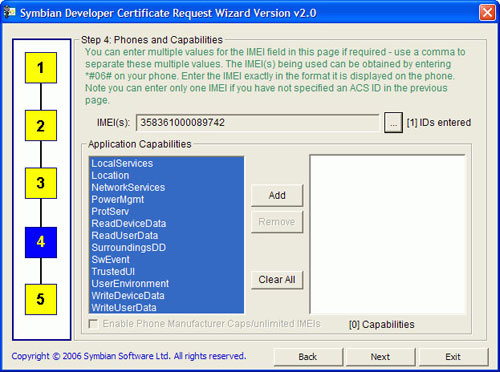500x372 pixels.
Task: Proceed with the Next button
Action: [380, 357]
